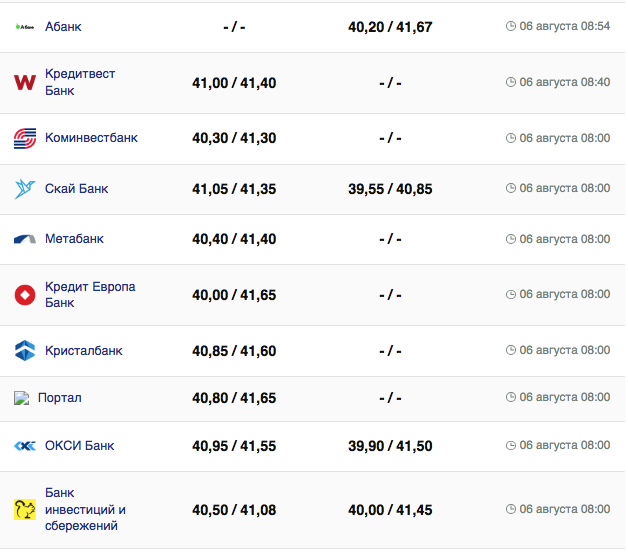Click the ОКСИ Банк logo icon
The image size is (628, 553).
point(25,446)
